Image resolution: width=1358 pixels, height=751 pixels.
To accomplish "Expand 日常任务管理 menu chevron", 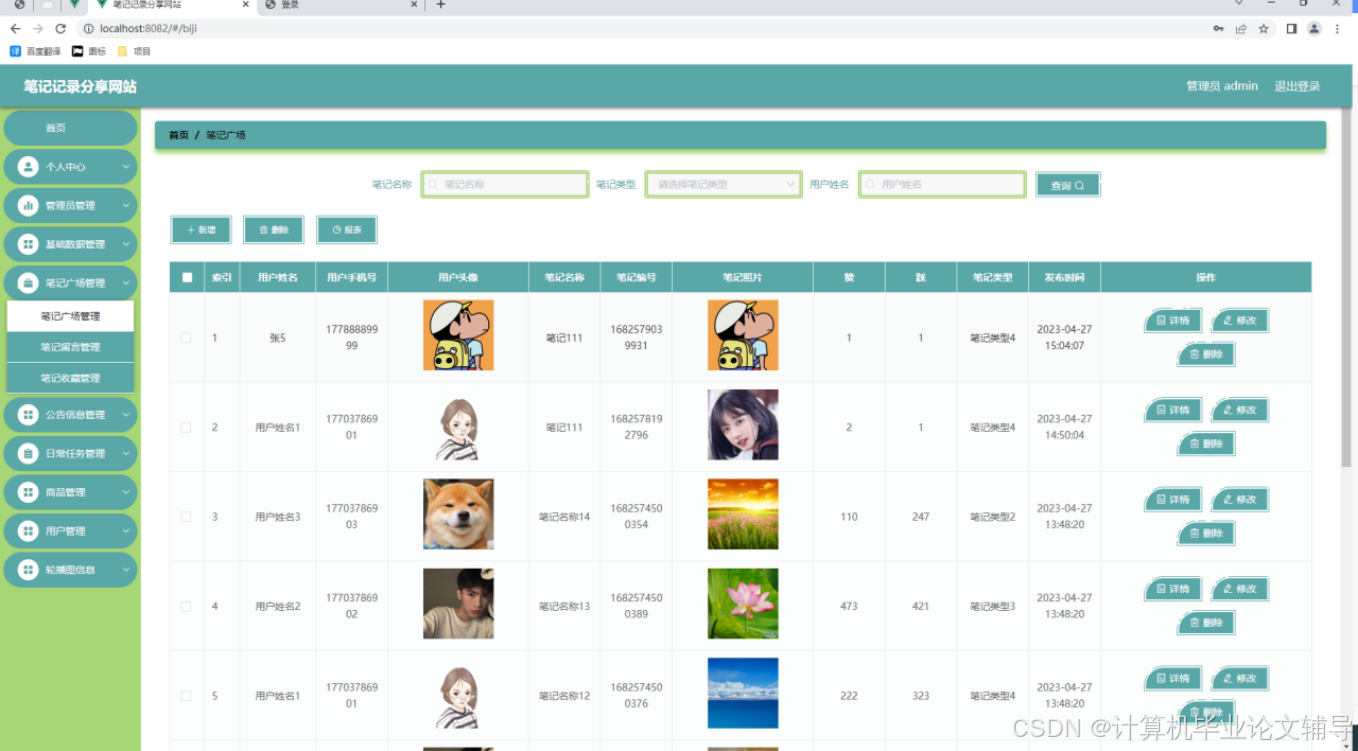I will click(126, 453).
